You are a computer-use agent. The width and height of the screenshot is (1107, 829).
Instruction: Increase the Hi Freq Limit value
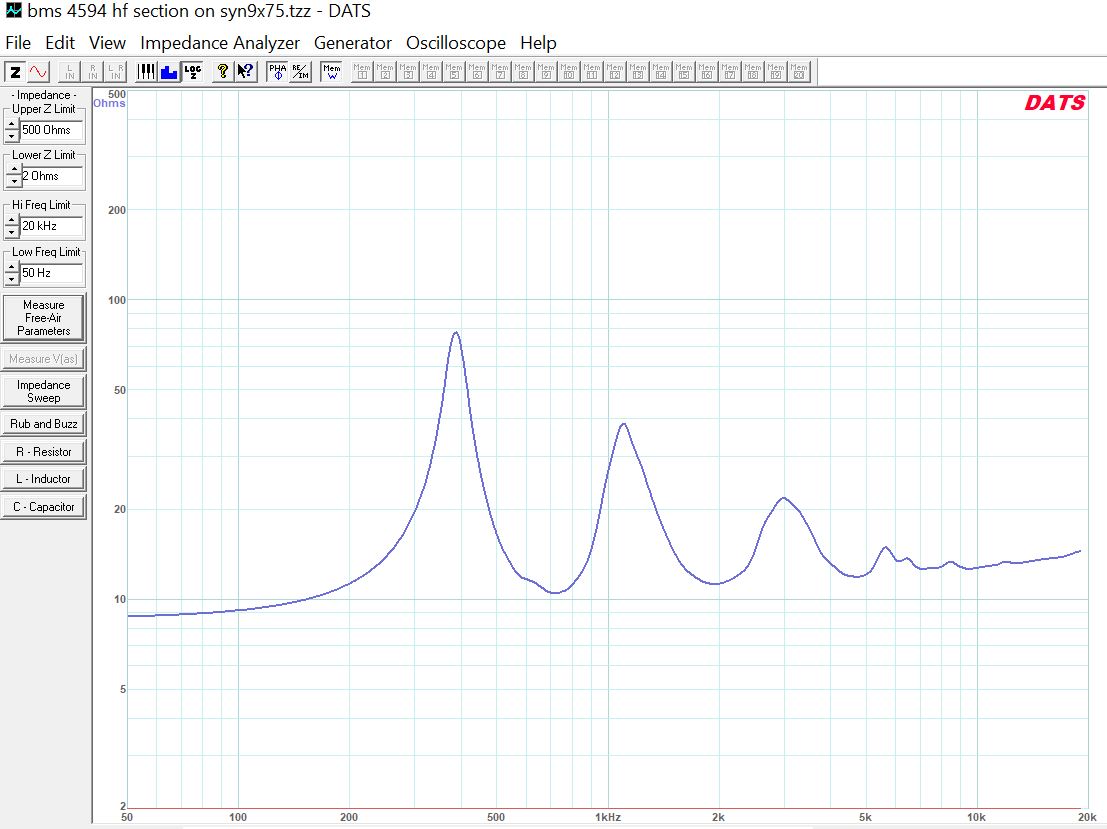(11, 220)
